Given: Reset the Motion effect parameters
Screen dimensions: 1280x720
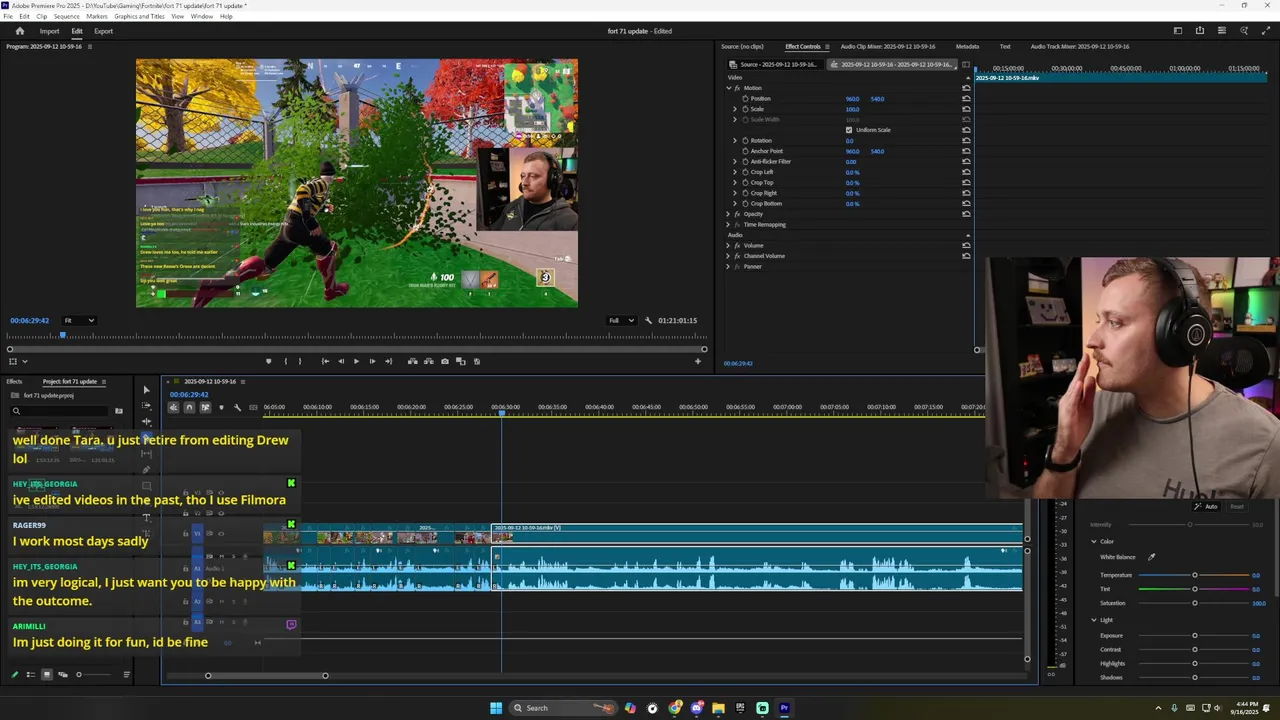Looking at the screenshot, I should (x=966, y=88).
